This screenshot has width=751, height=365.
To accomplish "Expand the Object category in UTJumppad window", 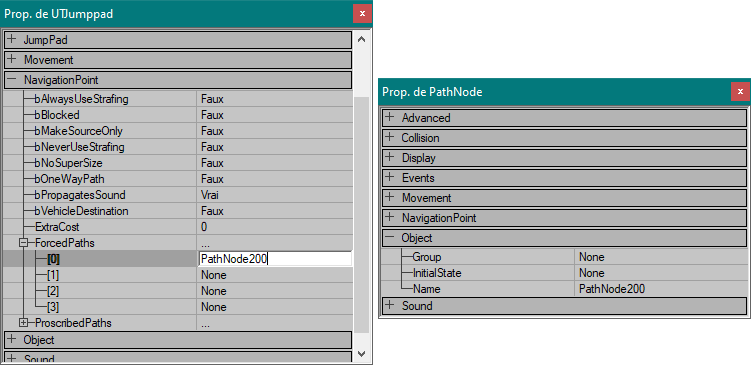I will 12,340.
